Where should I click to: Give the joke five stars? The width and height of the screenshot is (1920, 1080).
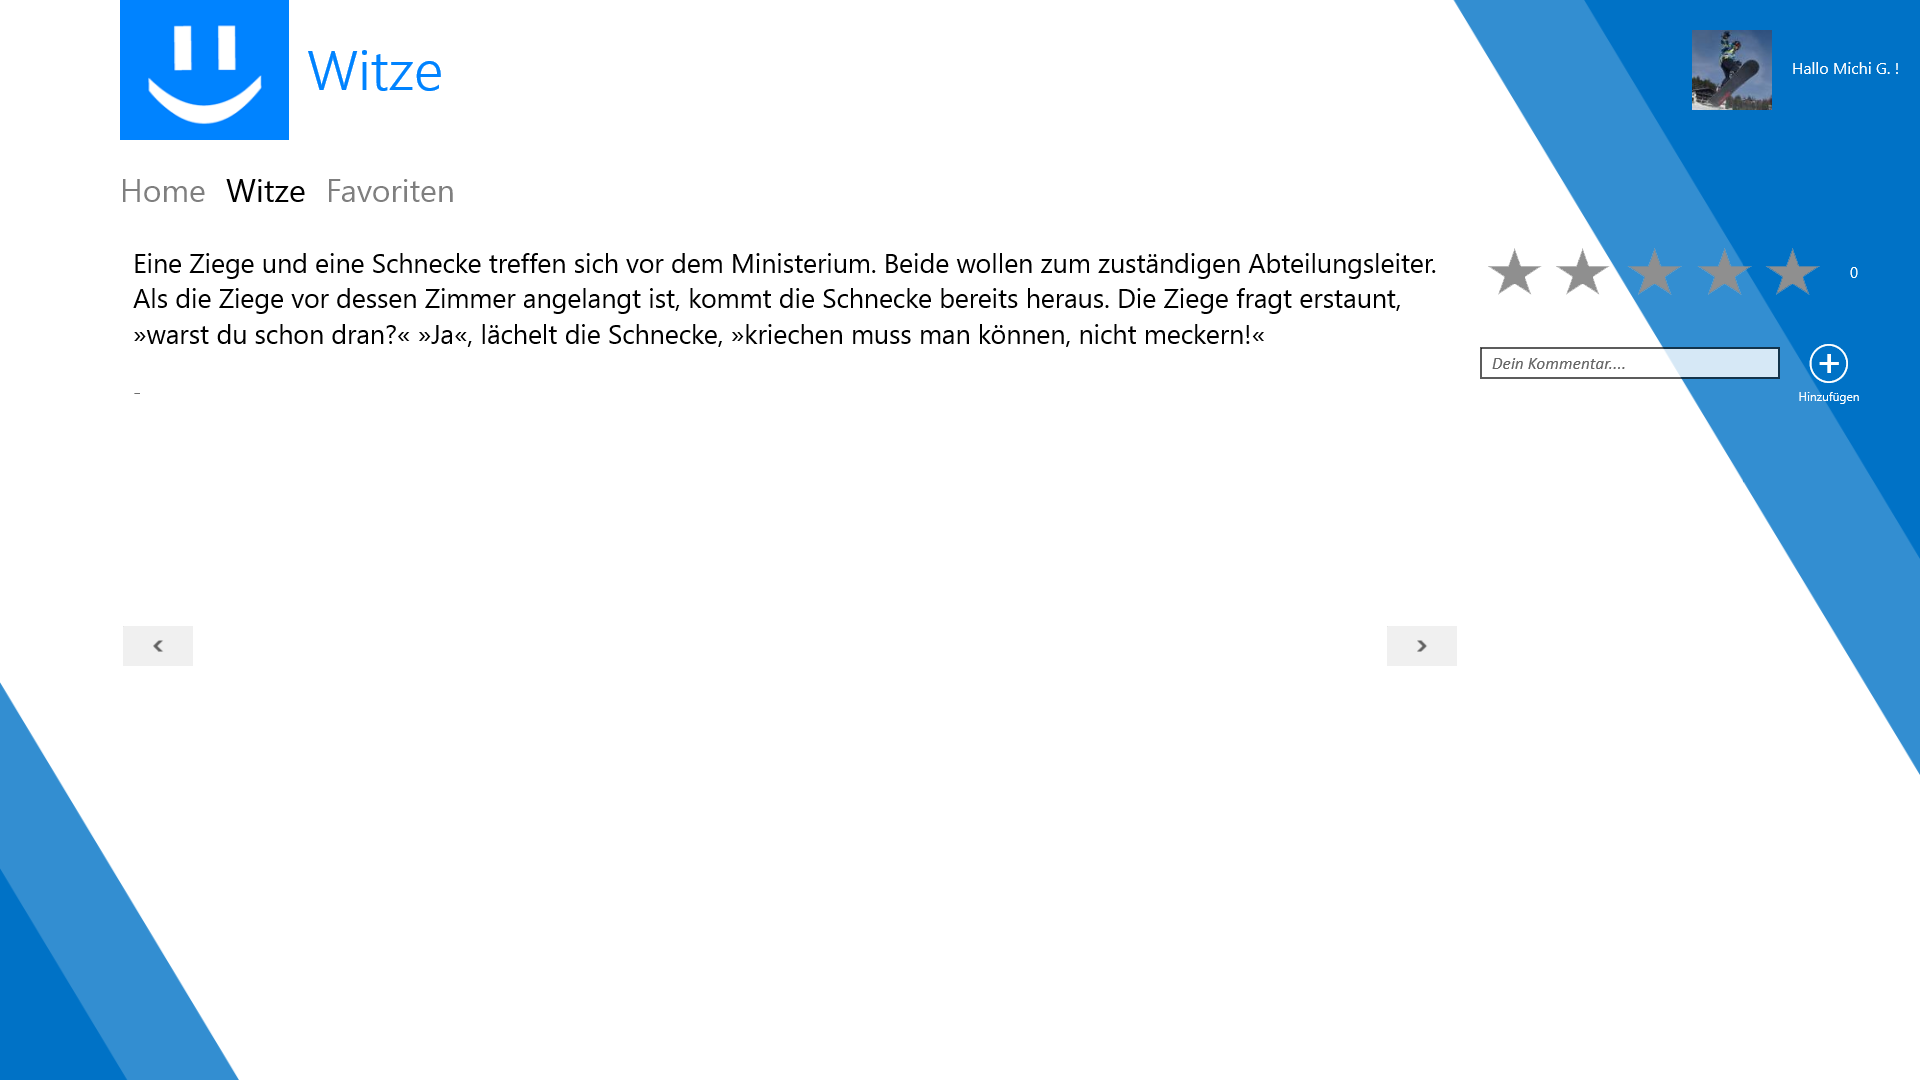[x=1792, y=272]
